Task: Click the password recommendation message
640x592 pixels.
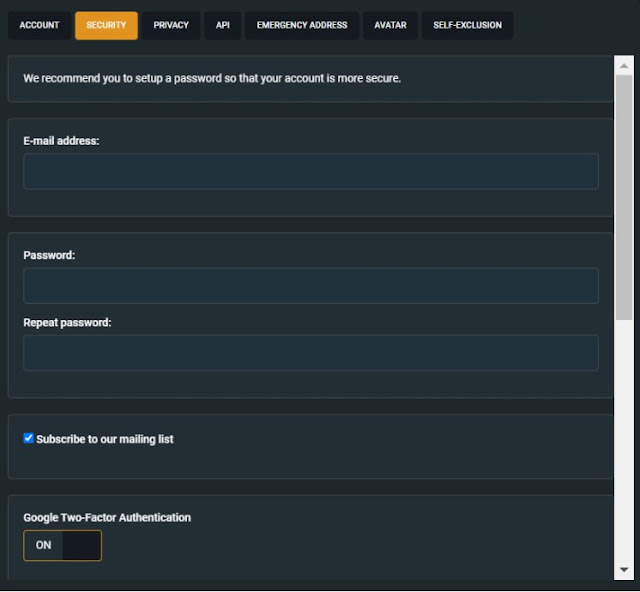Action: 212,78
